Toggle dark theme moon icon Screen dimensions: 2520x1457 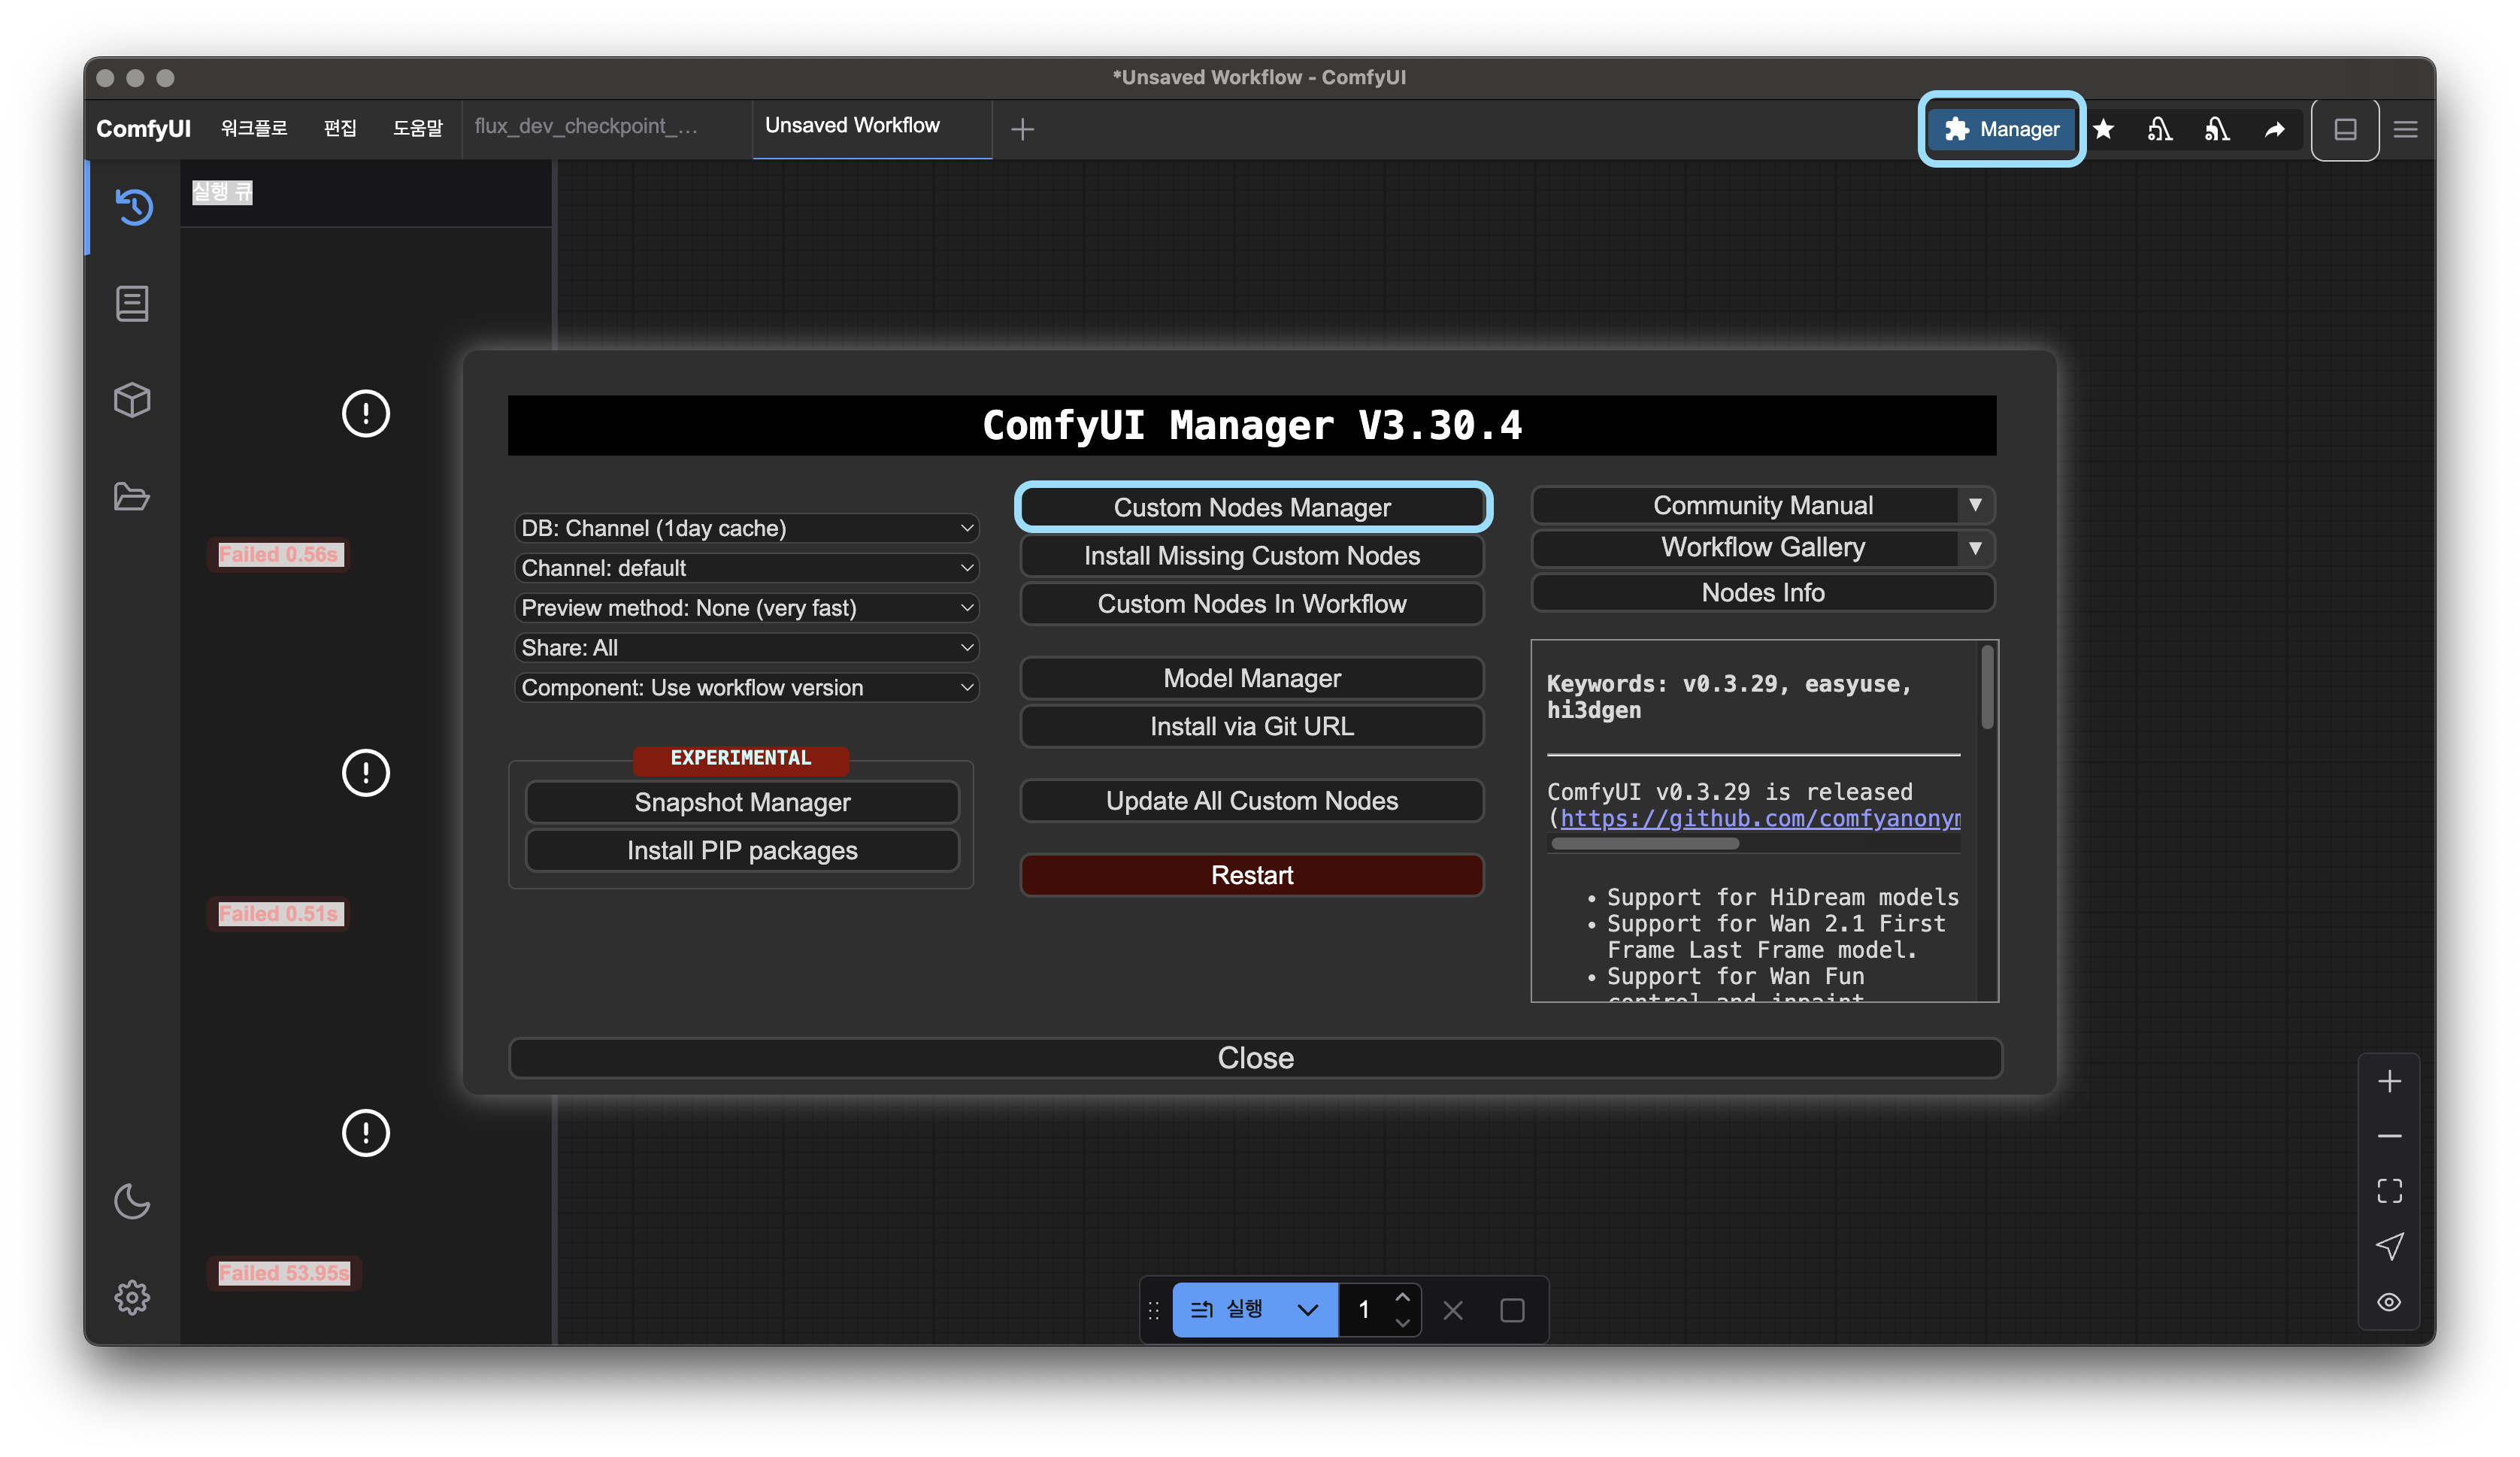pyautogui.click(x=132, y=1201)
